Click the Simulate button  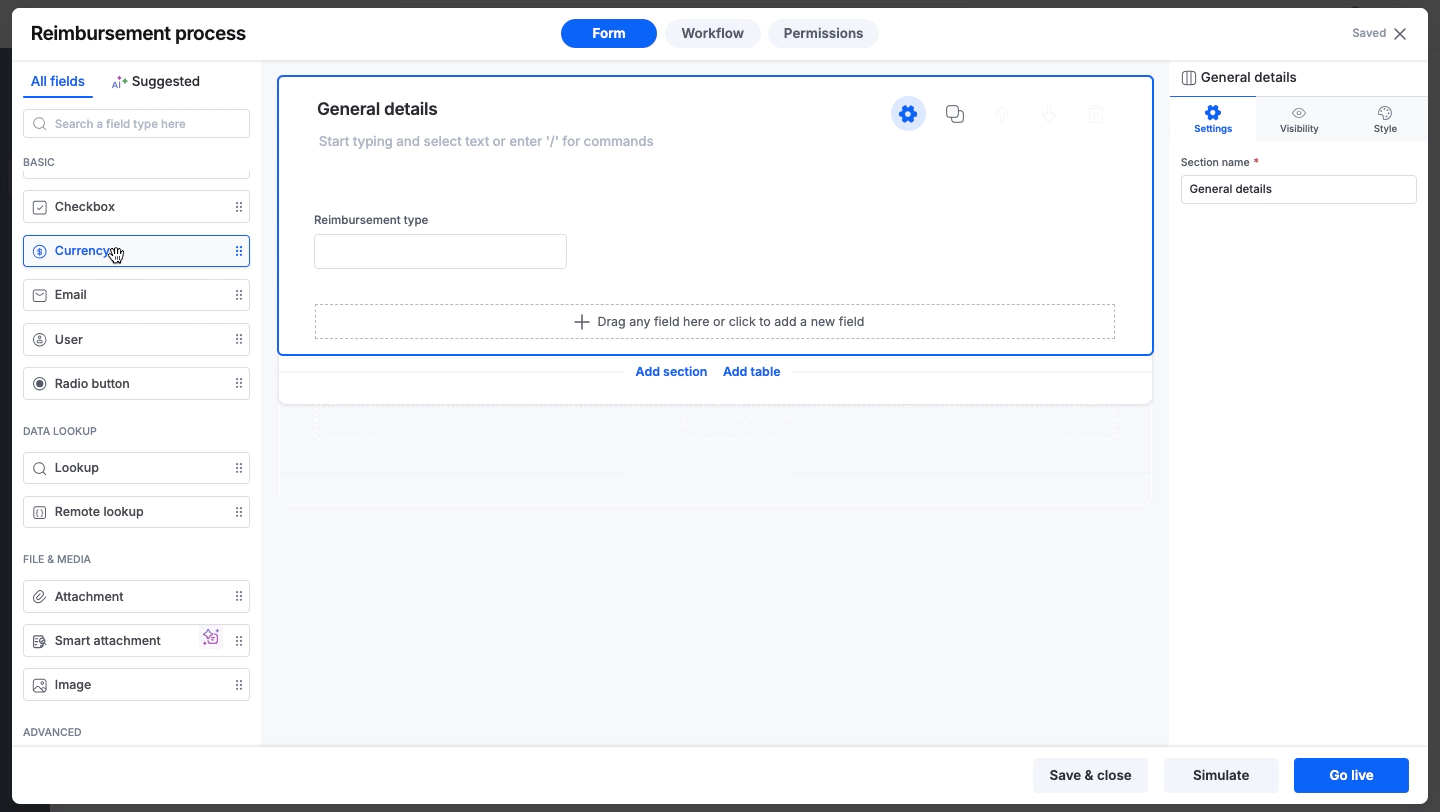[x=1221, y=775]
